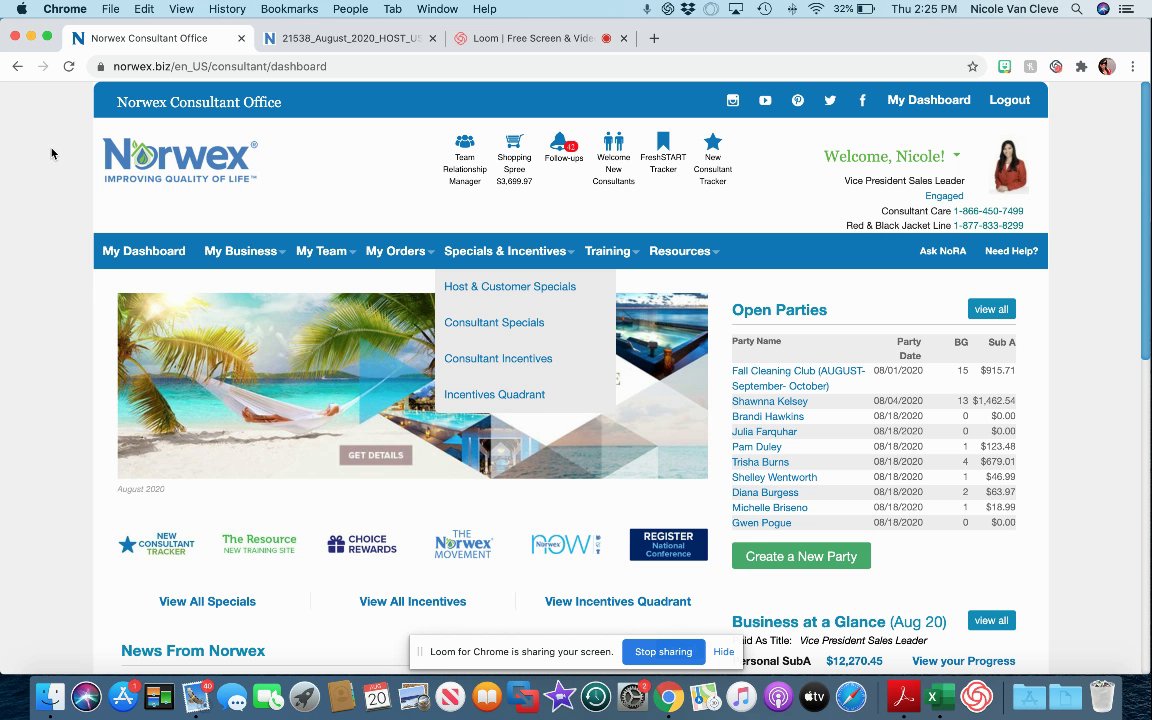The height and width of the screenshot is (720, 1152).
Task: Select Consultant Specials menu item
Action: 494,323
